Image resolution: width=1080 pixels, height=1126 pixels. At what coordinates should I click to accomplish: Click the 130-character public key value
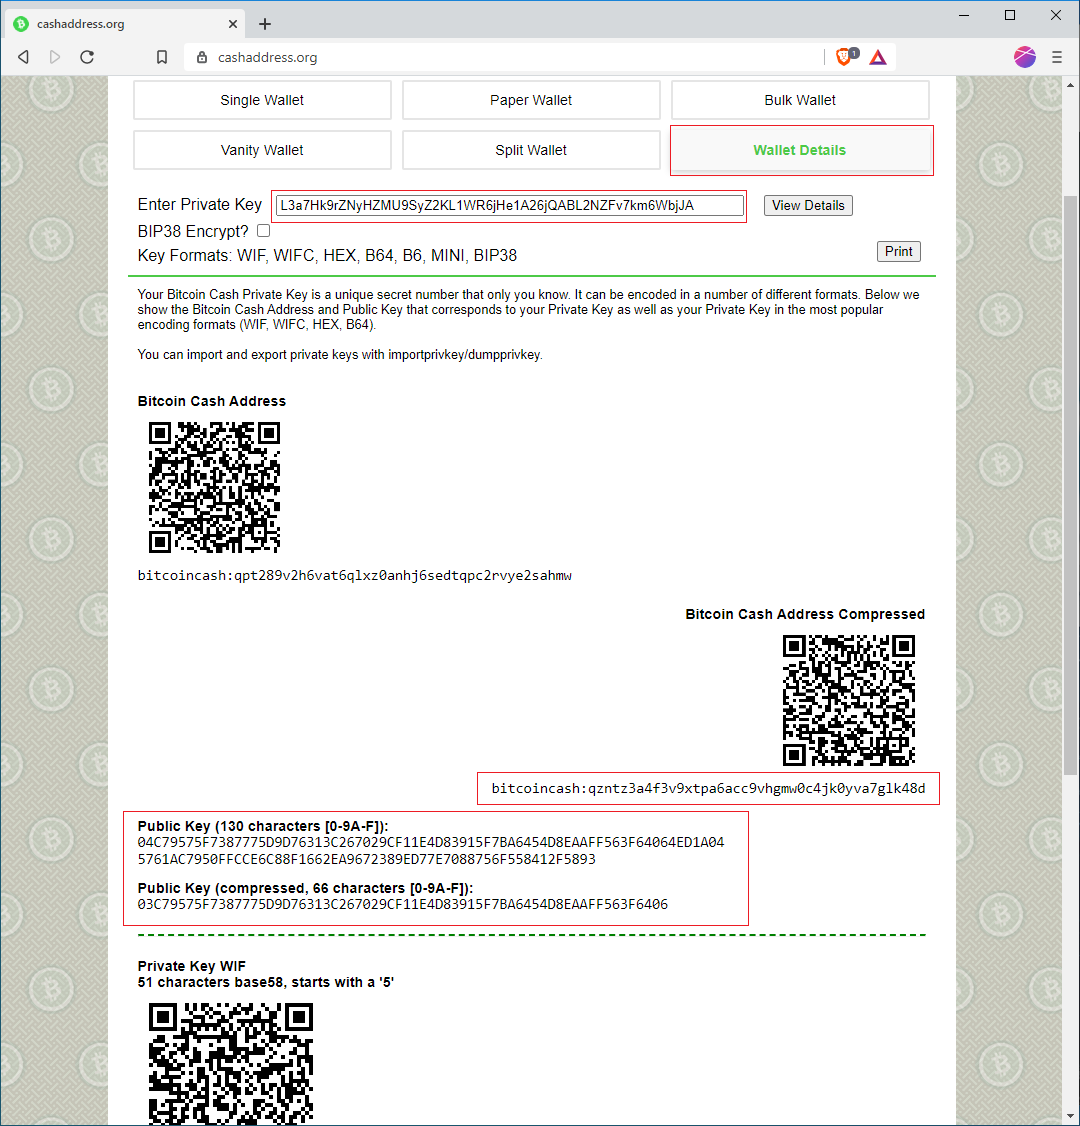(431, 850)
